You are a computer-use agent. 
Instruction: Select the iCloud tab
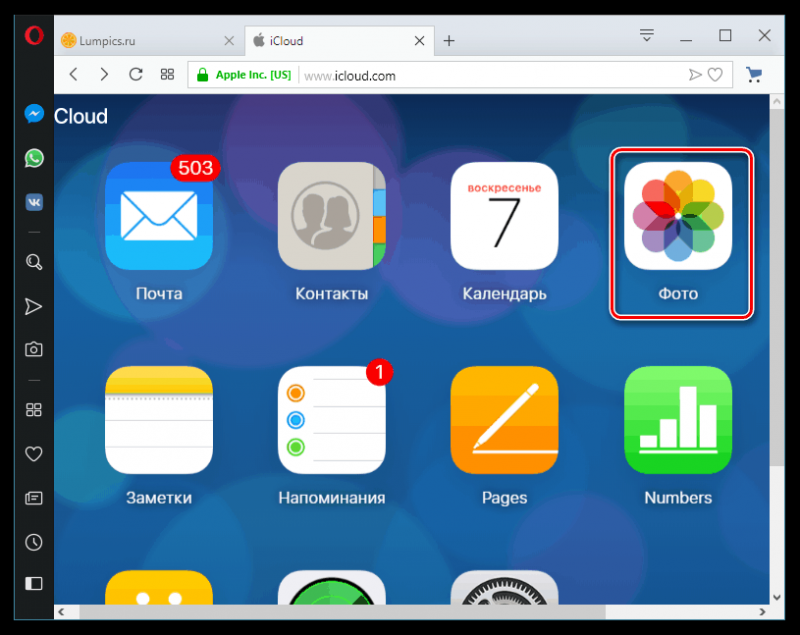339,41
